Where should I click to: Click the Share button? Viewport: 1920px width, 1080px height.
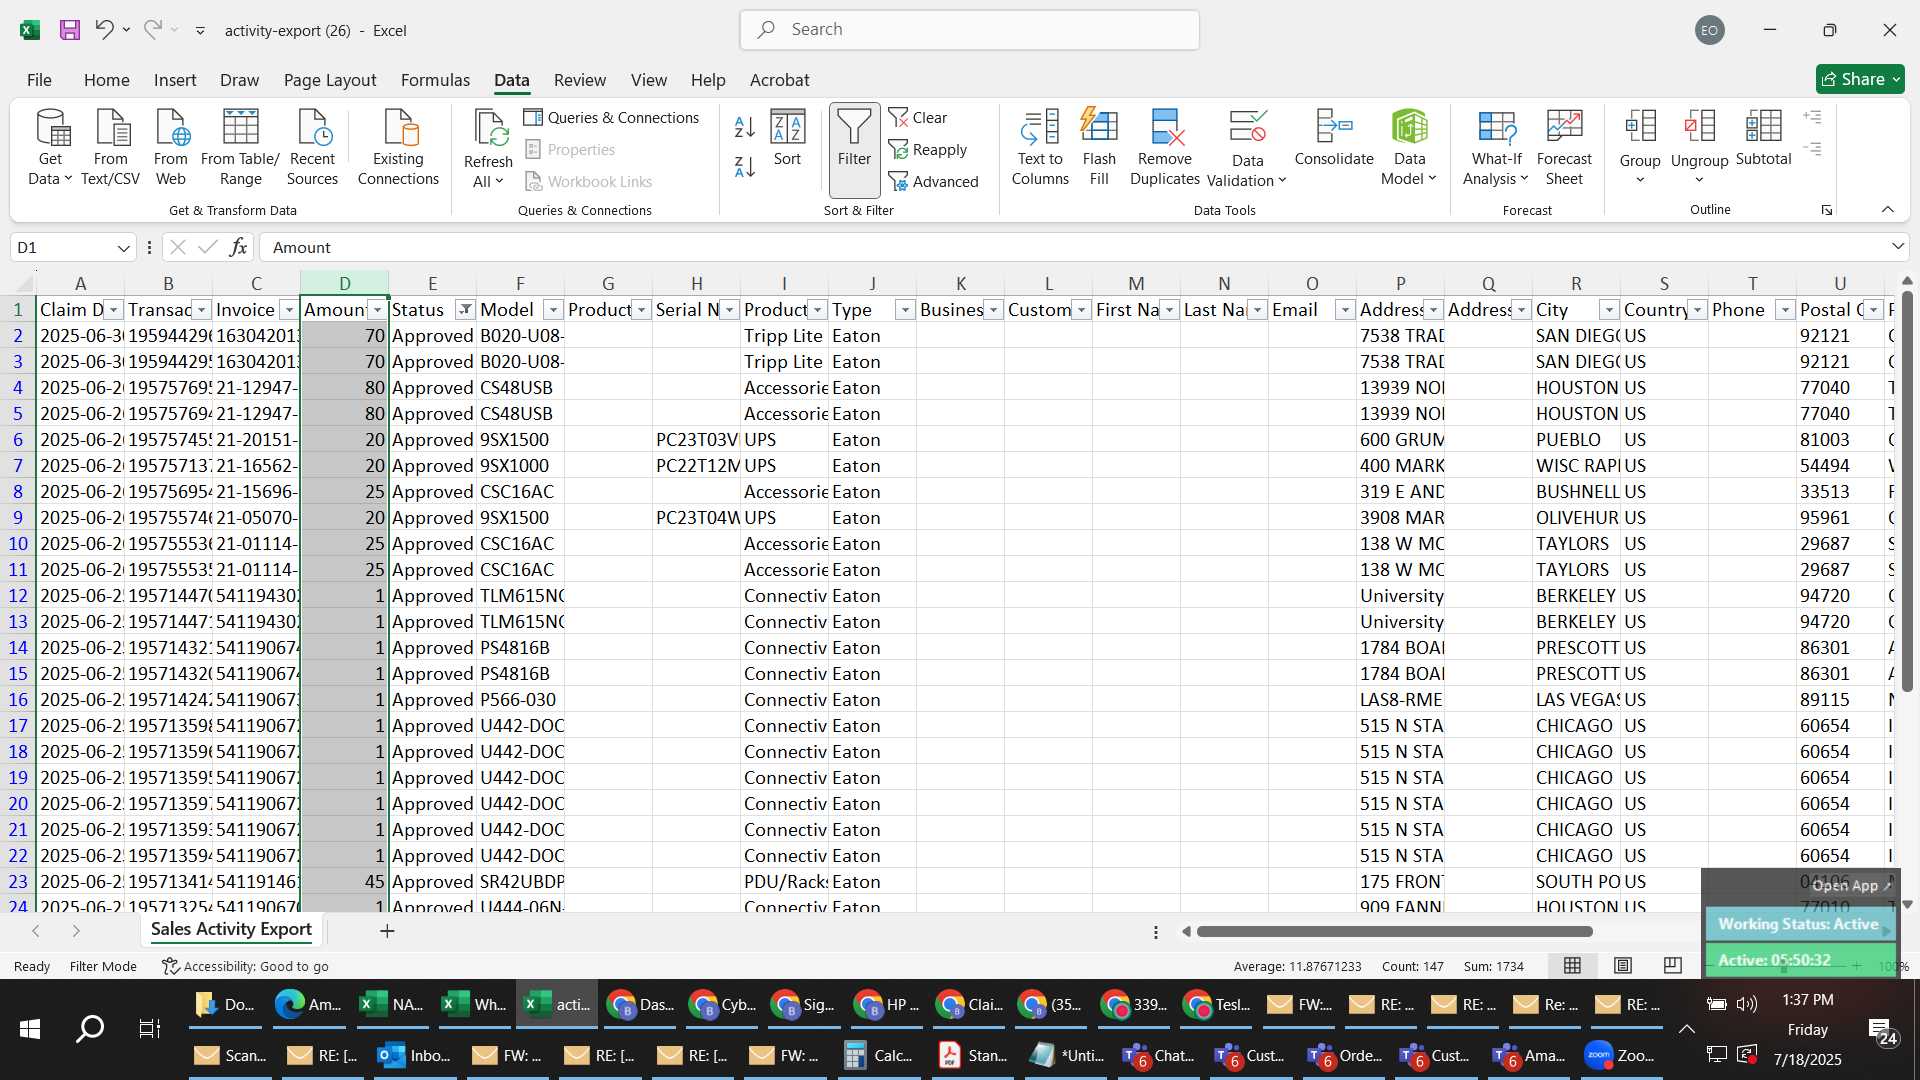click(1860, 79)
